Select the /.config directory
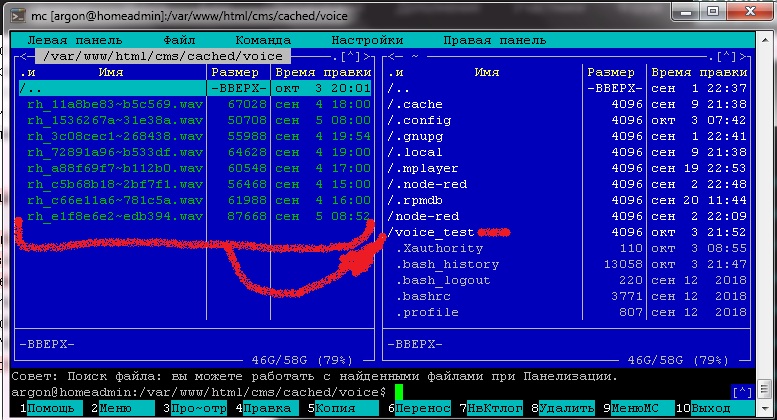This screenshot has width=777, height=420. (419, 120)
